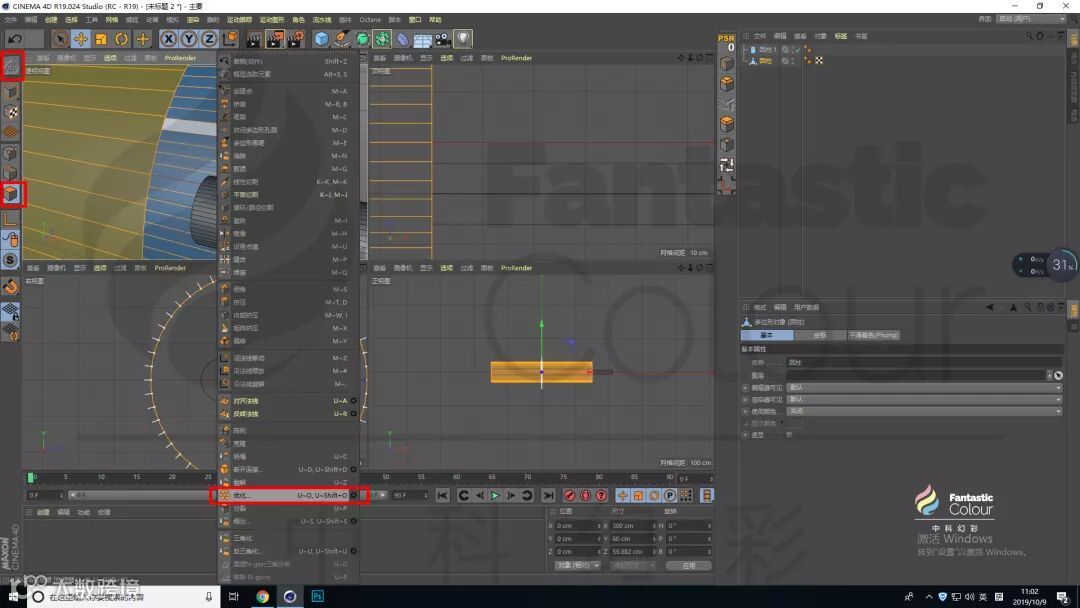Screen dimensions: 1080x608
Task: Open the 使用颜色 dropdown
Action: tap(923, 411)
